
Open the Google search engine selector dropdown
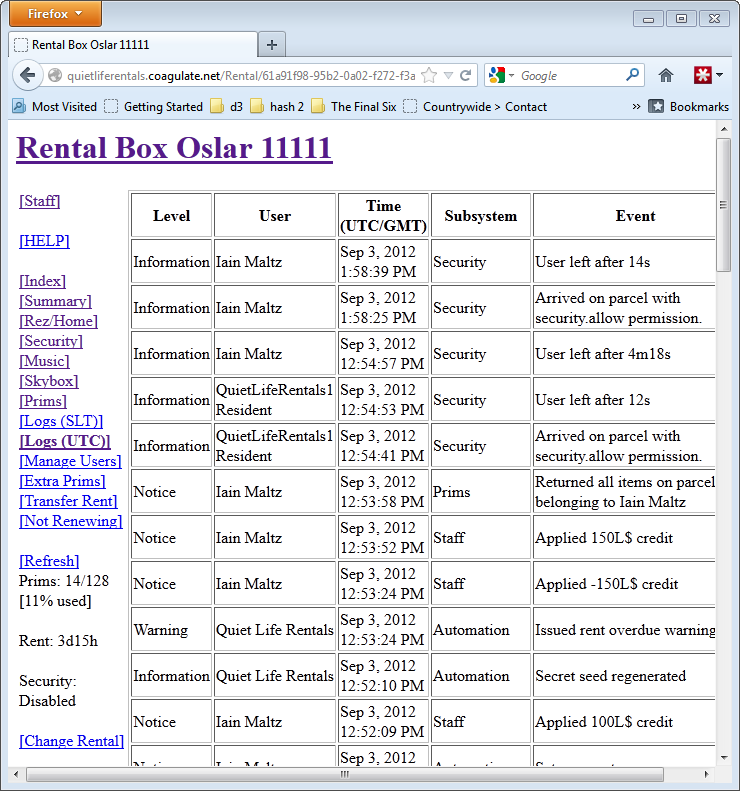503,75
